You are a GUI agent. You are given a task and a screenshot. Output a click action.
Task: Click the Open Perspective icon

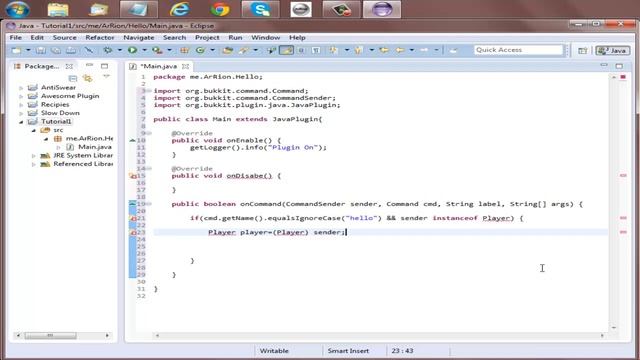(582, 50)
